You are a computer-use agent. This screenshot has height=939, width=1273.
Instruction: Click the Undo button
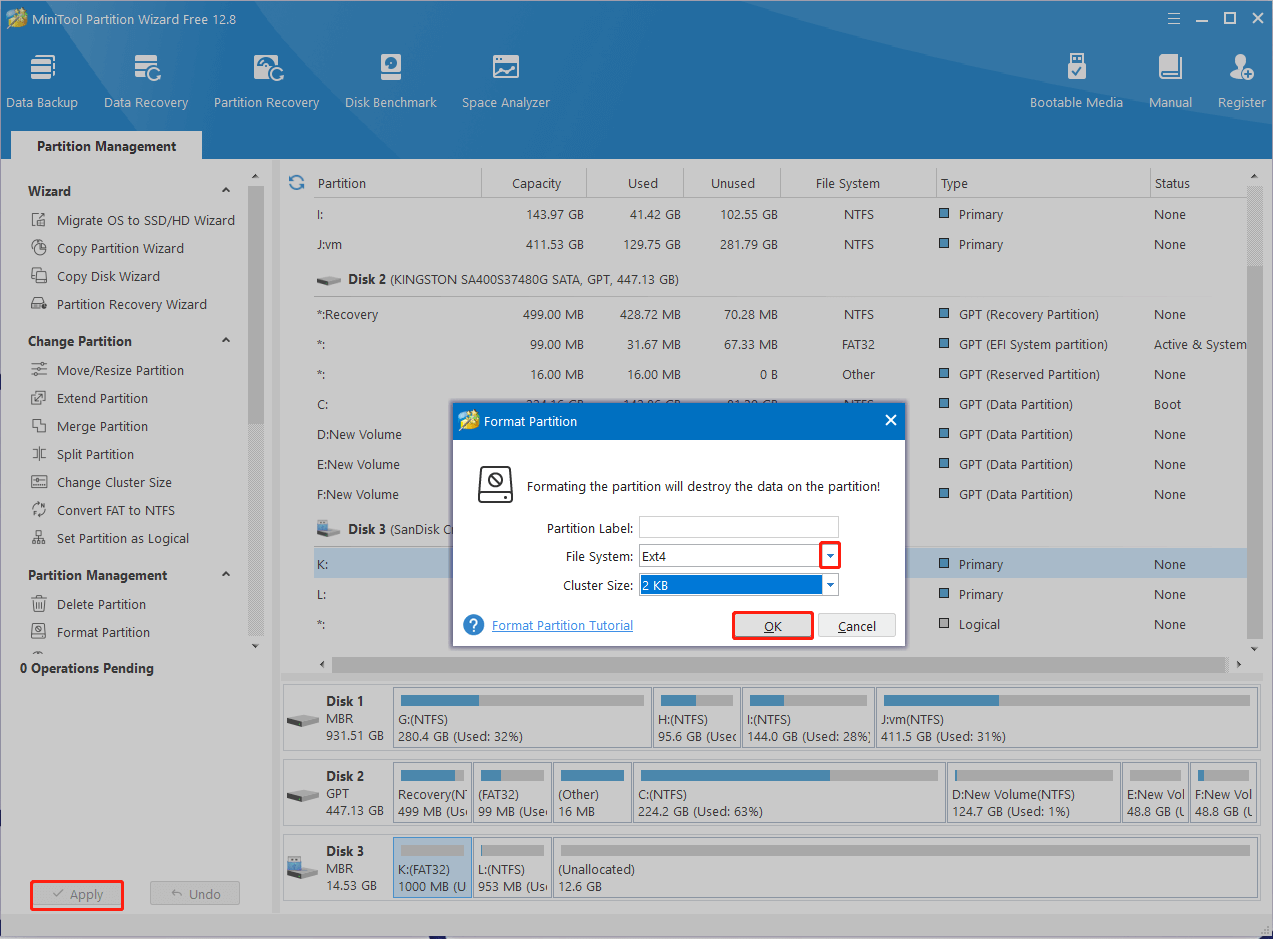(195, 894)
